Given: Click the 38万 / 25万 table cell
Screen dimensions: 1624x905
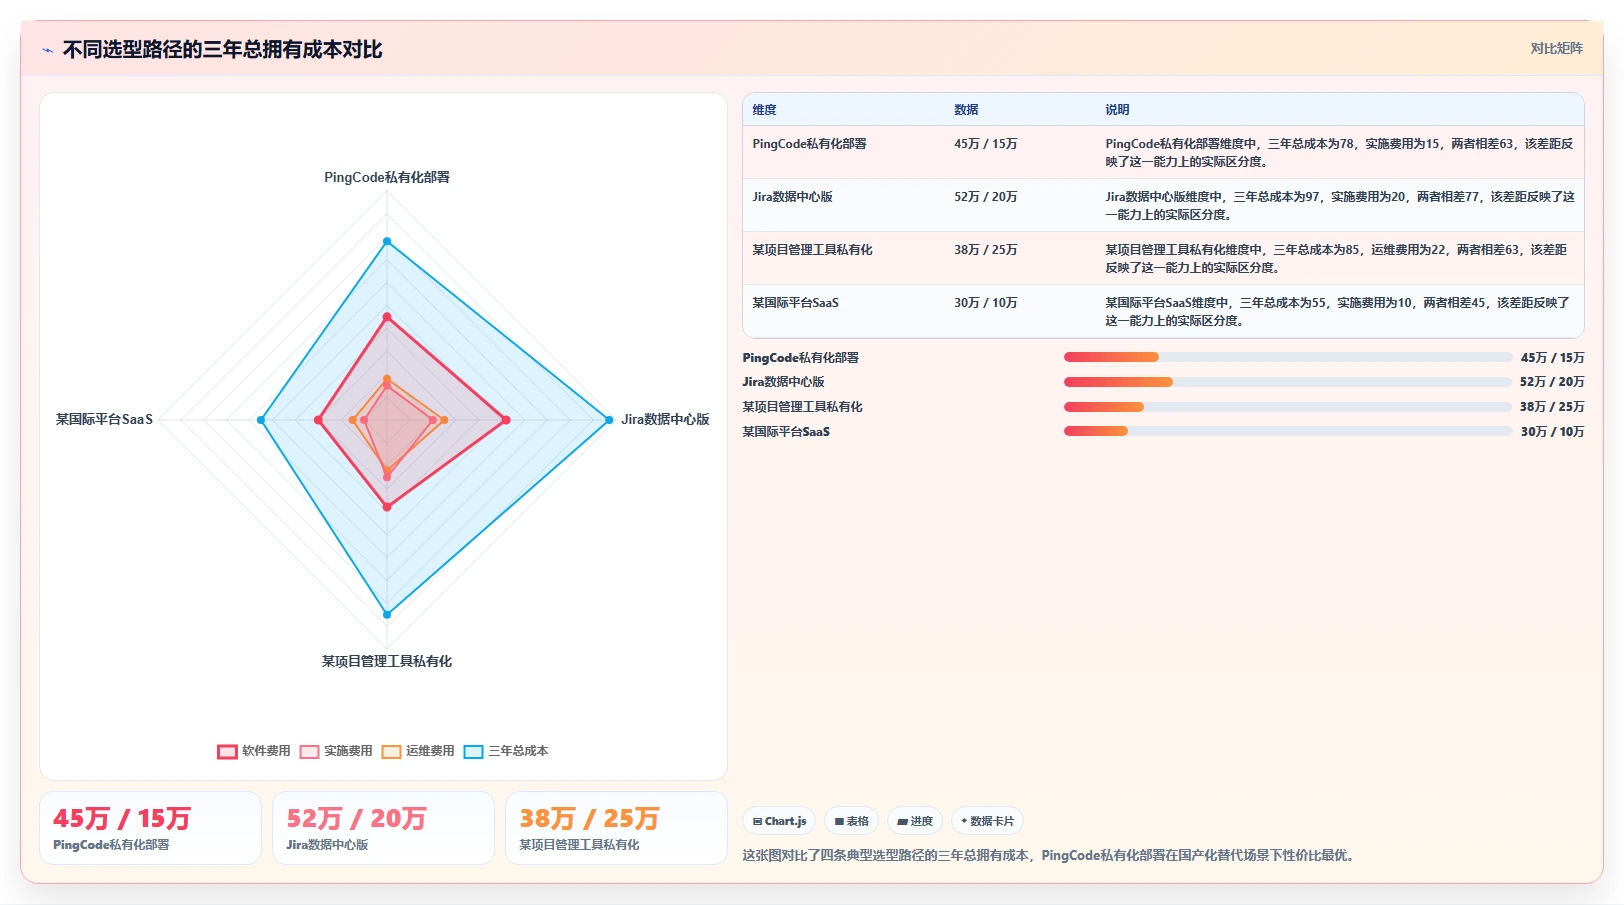Looking at the screenshot, I should [x=985, y=250].
